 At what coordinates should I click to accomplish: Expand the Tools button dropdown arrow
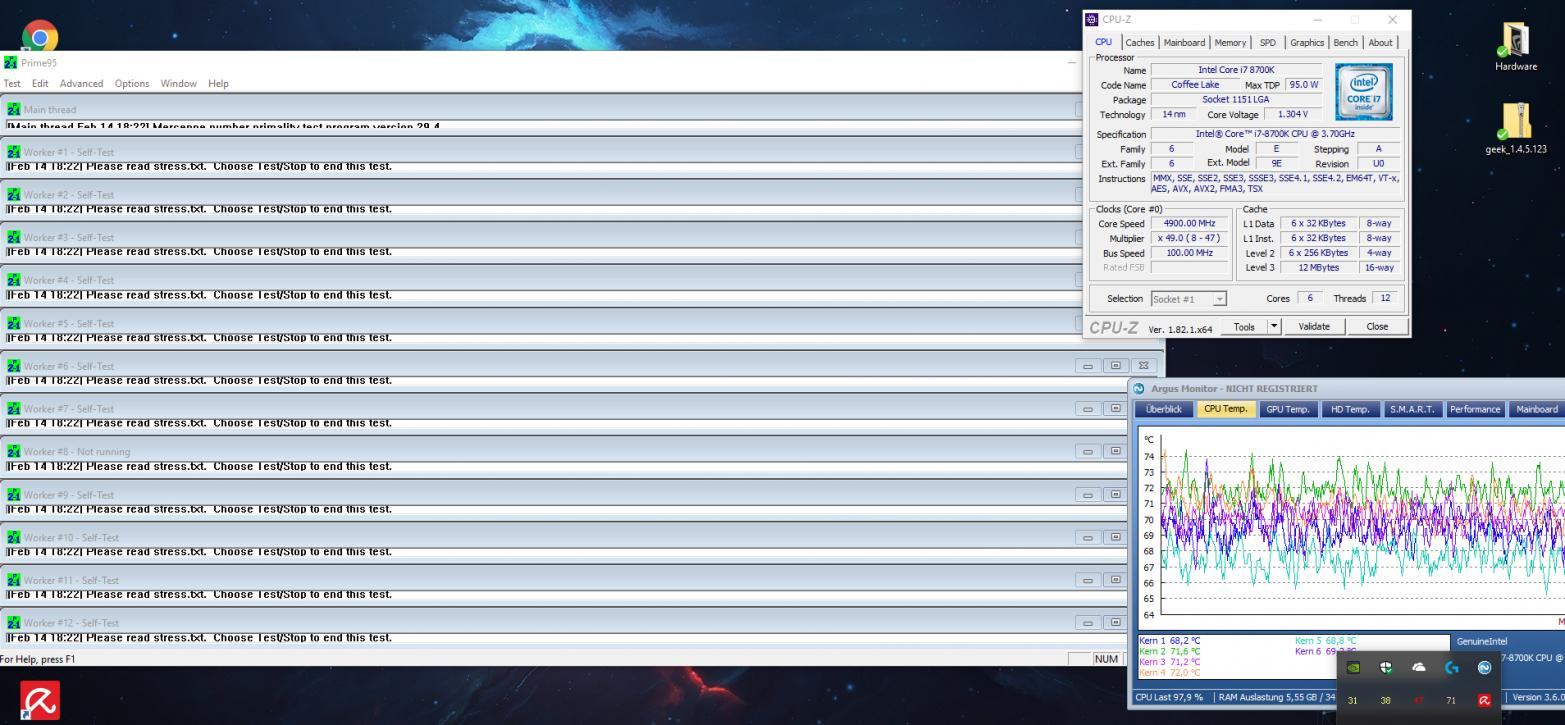pyautogui.click(x=1274, y=326)
